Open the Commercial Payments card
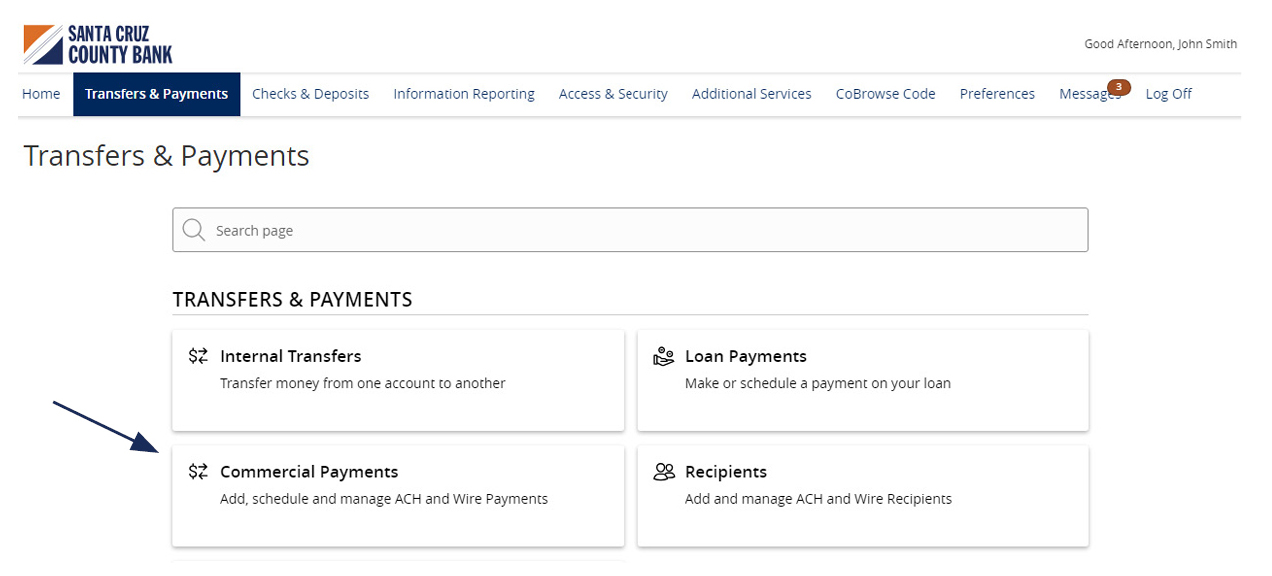This screenshot has height=576, width=1272. tap(398, 495)
